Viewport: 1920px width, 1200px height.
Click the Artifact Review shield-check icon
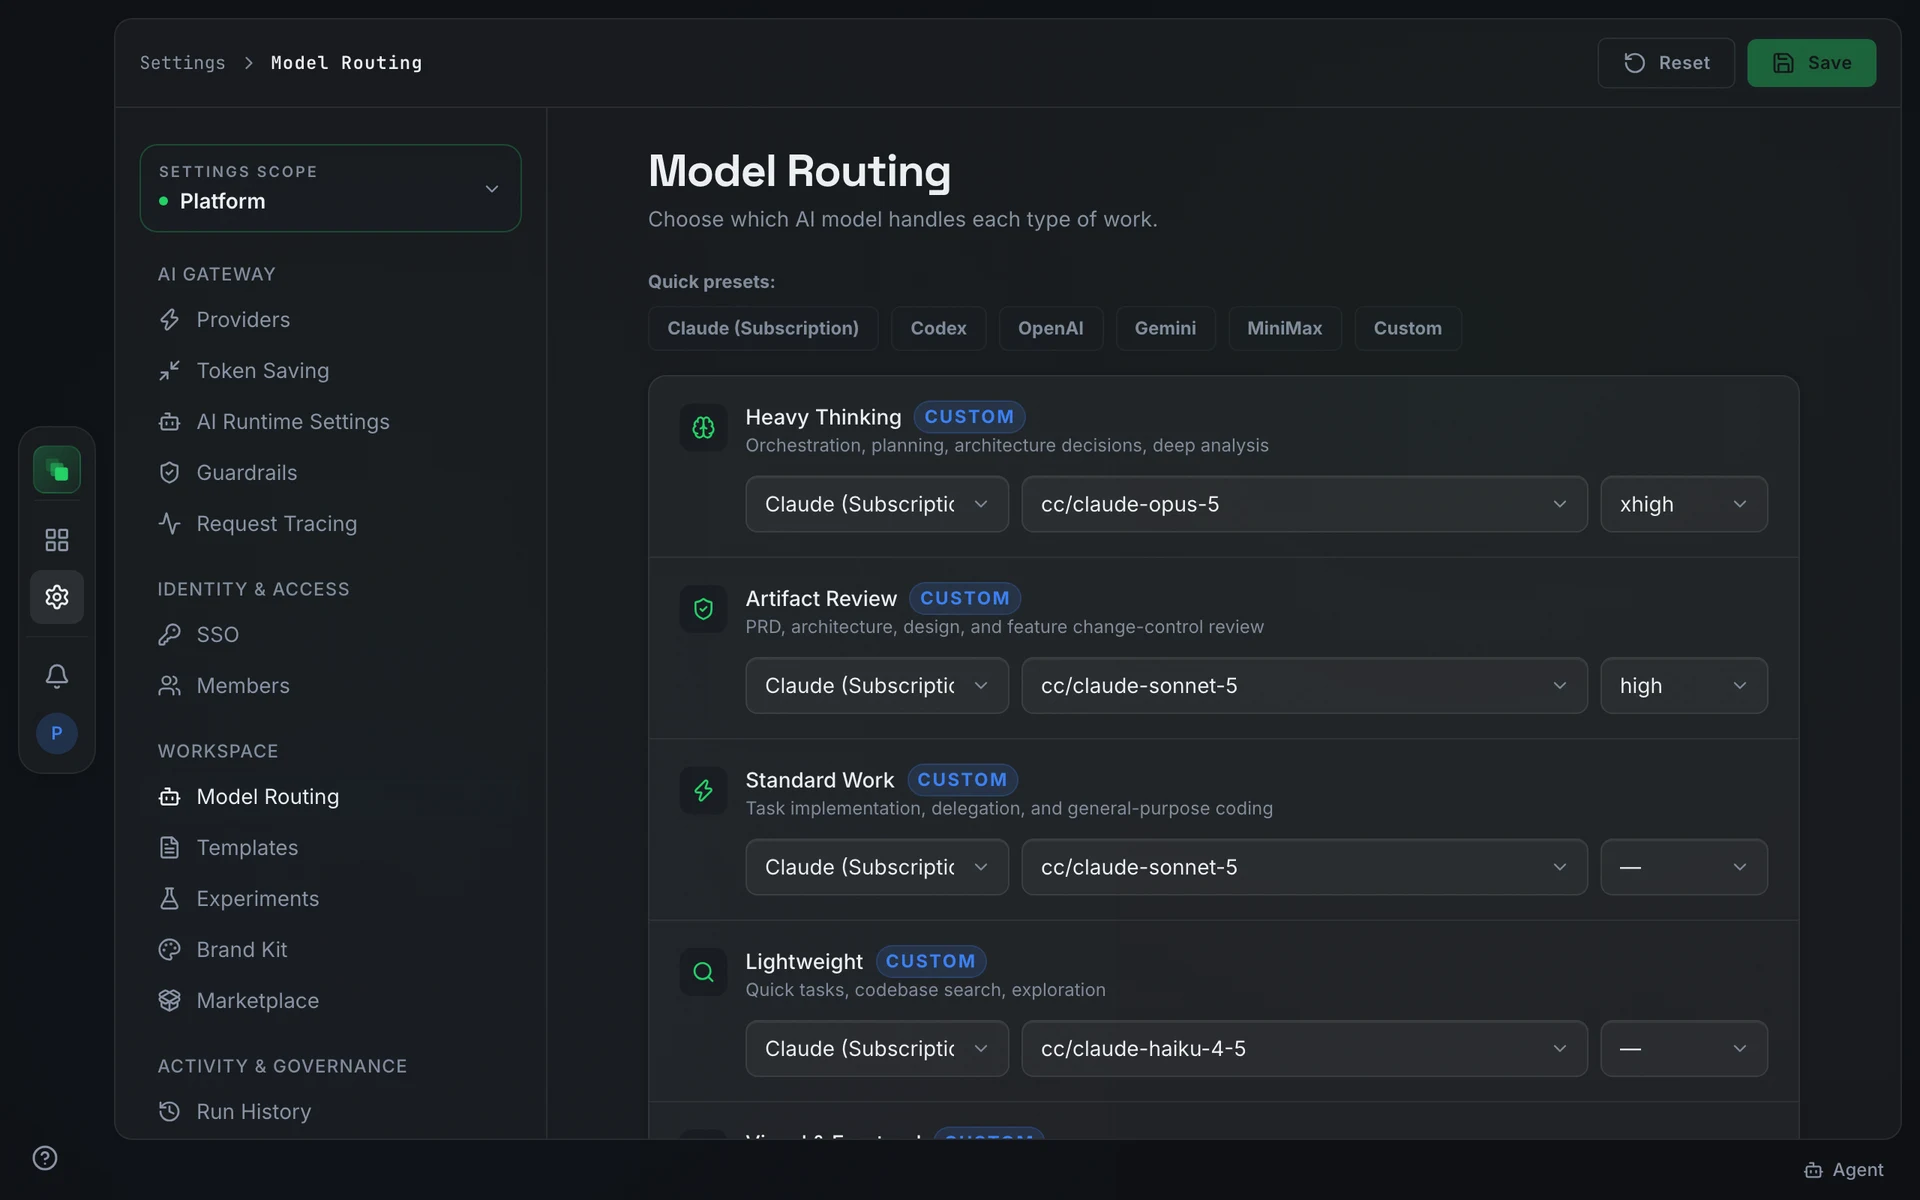[704, 609]
